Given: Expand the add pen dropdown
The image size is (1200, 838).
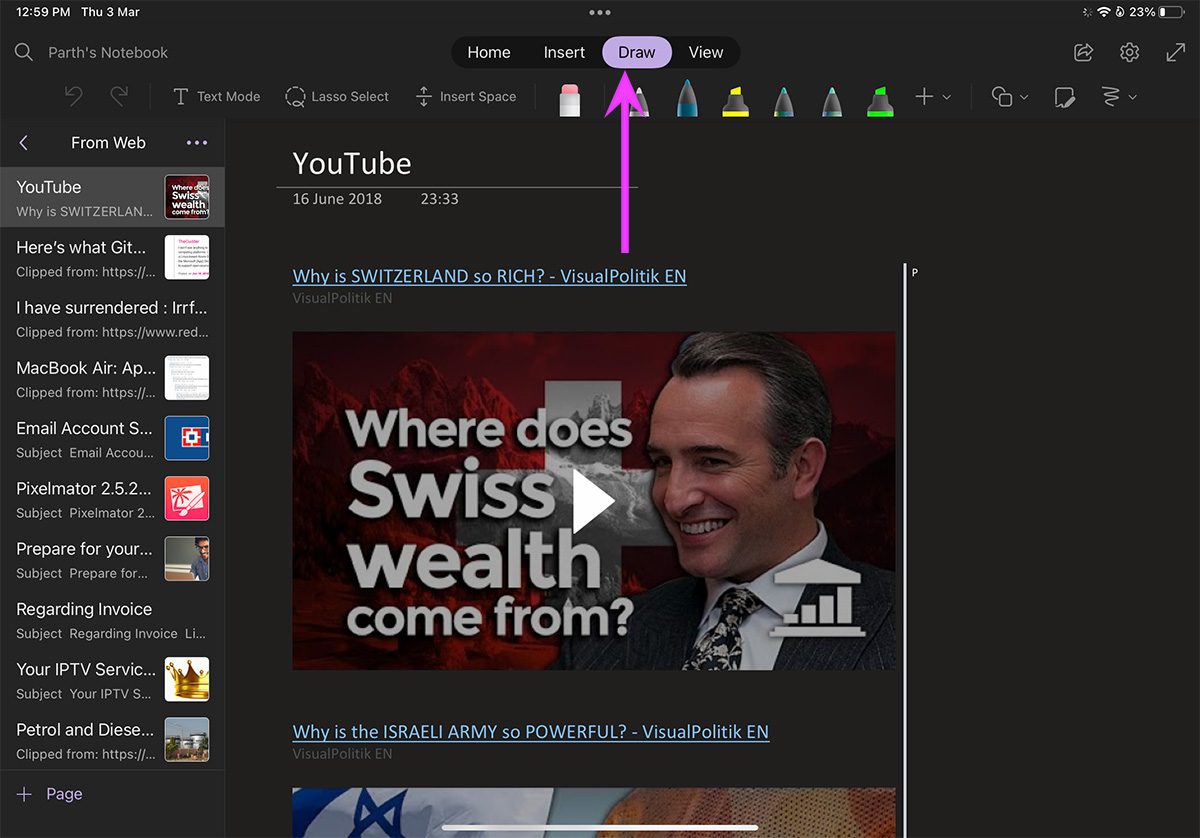Looking at the screenshot, I should 933,97.
